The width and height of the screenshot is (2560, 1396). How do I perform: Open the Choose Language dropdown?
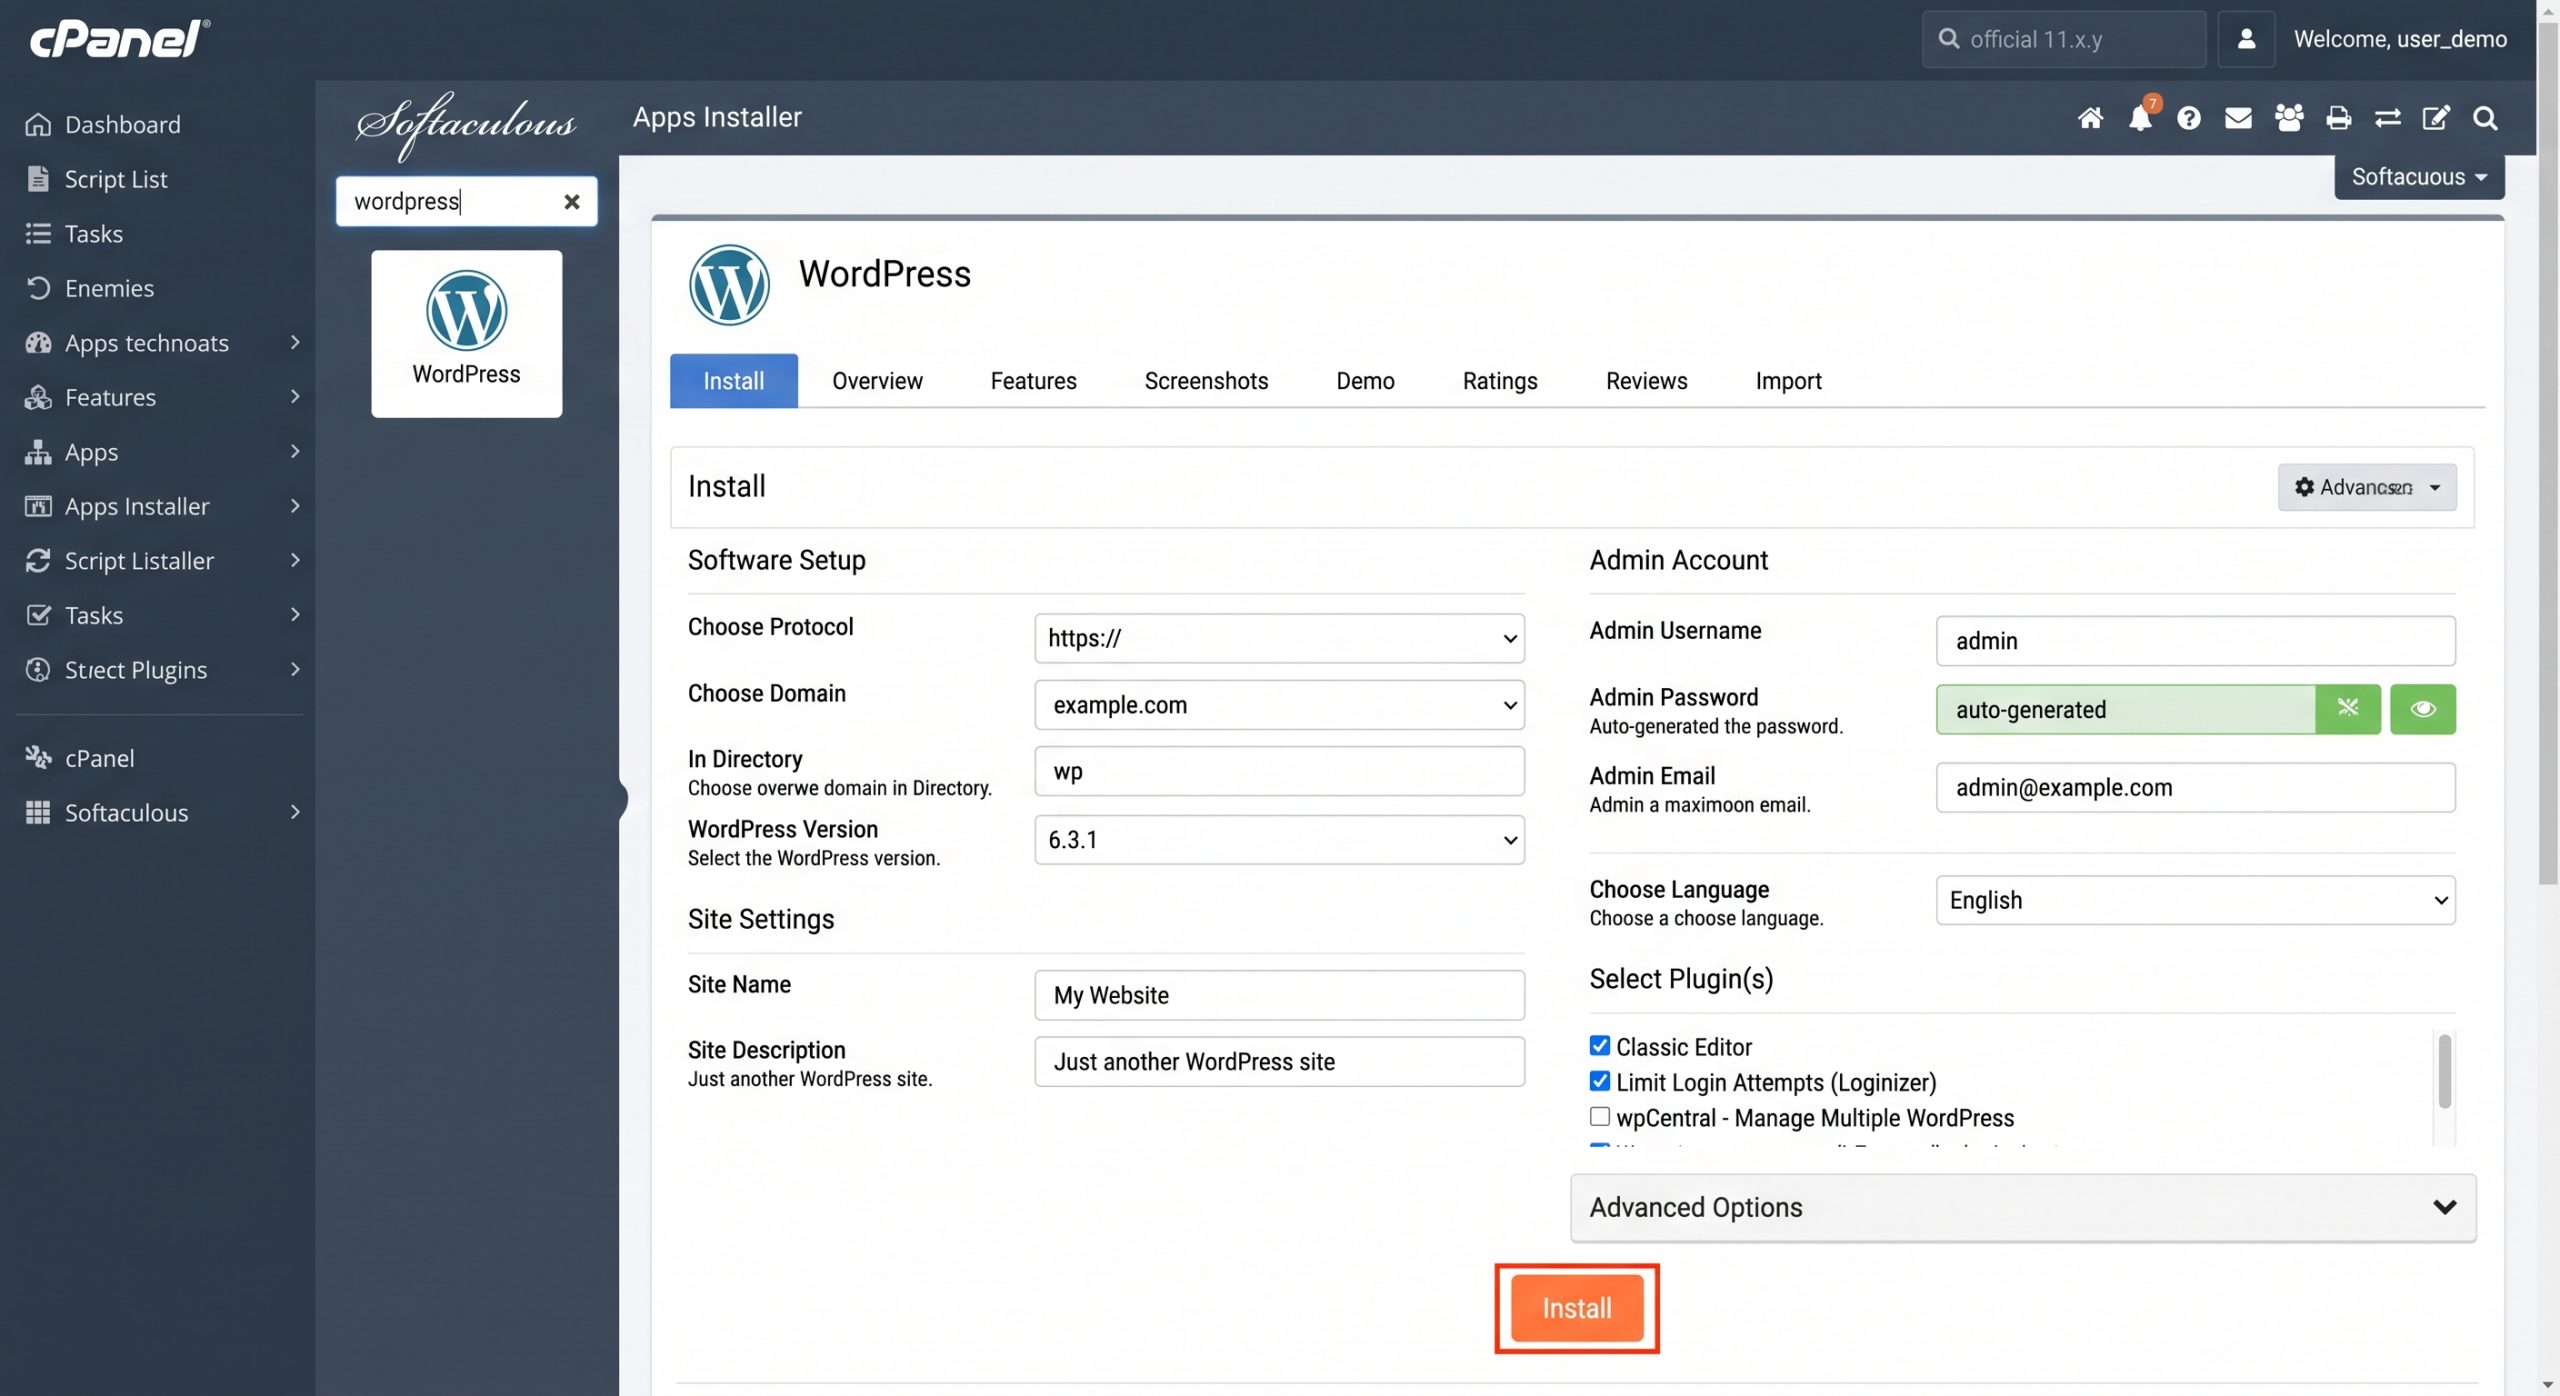2195,900
